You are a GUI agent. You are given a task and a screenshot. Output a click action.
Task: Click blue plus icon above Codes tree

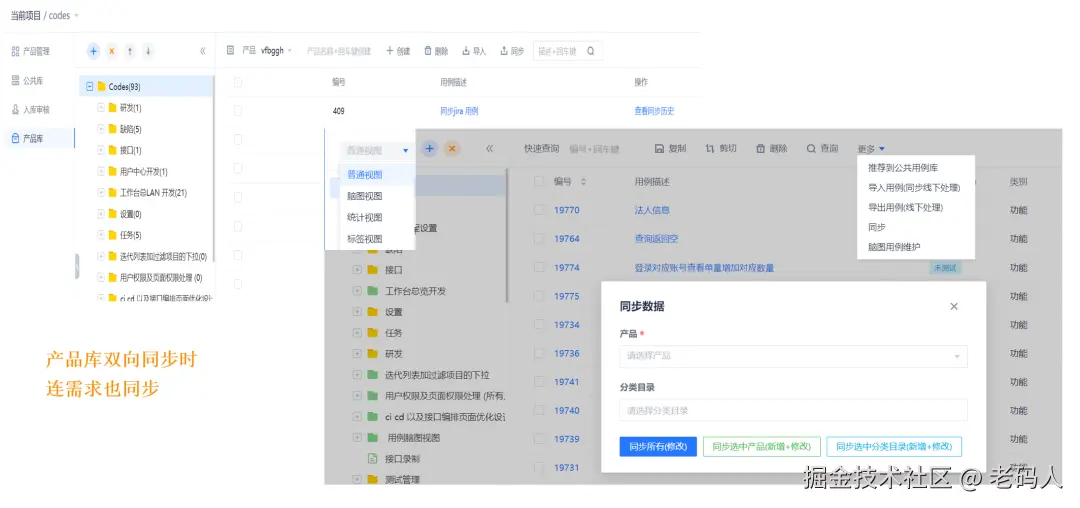tap(94, 51)
